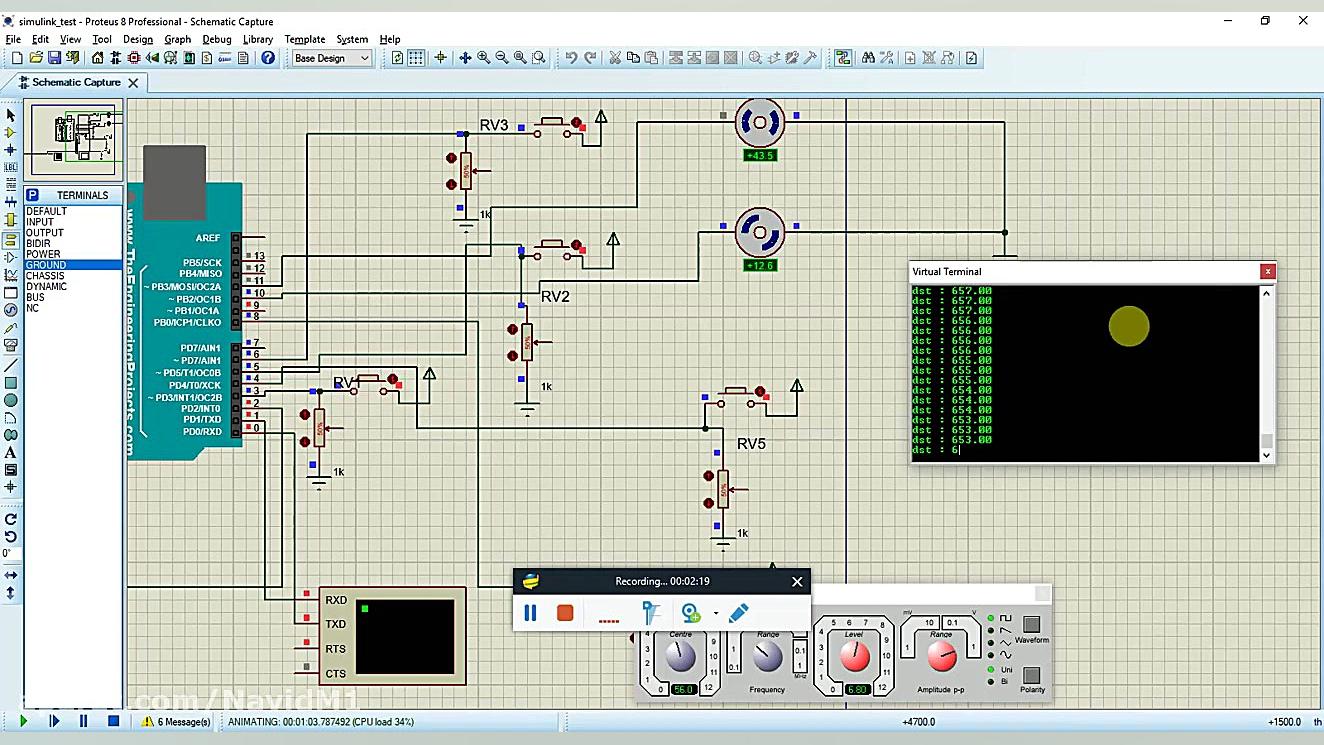Click the pencil annotate icon in recorder
The image size is (1324, 745).
click(738, 613)
